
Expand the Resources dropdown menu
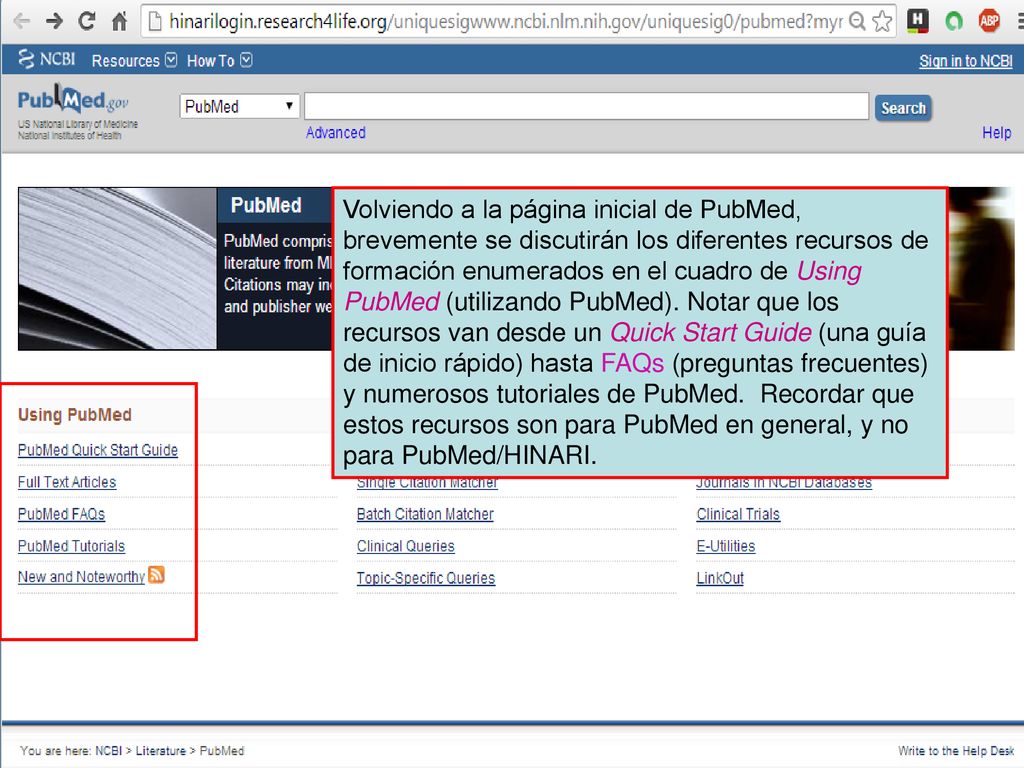(134, 61)
